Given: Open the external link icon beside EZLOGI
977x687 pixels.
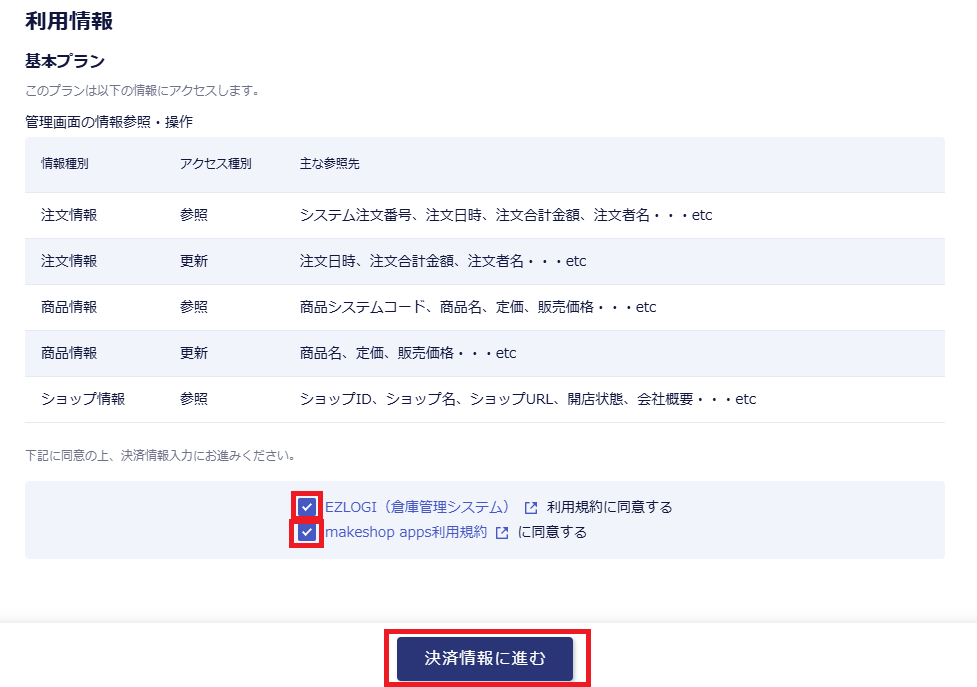Looking at the screenshot, I should (531, 508).
